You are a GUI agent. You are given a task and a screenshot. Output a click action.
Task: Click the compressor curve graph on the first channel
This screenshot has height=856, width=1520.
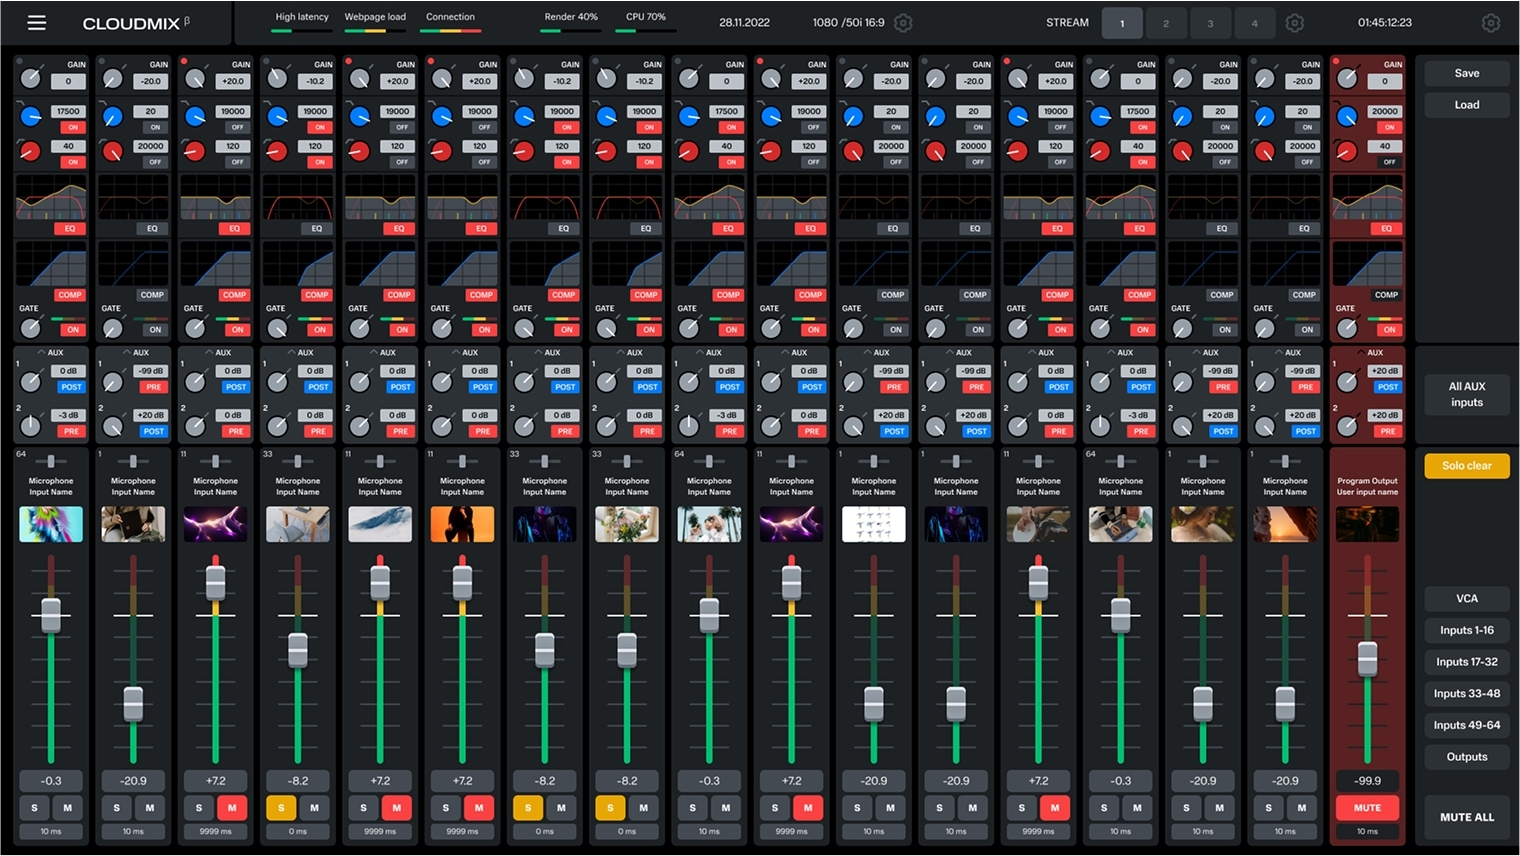tap(50, 265)
